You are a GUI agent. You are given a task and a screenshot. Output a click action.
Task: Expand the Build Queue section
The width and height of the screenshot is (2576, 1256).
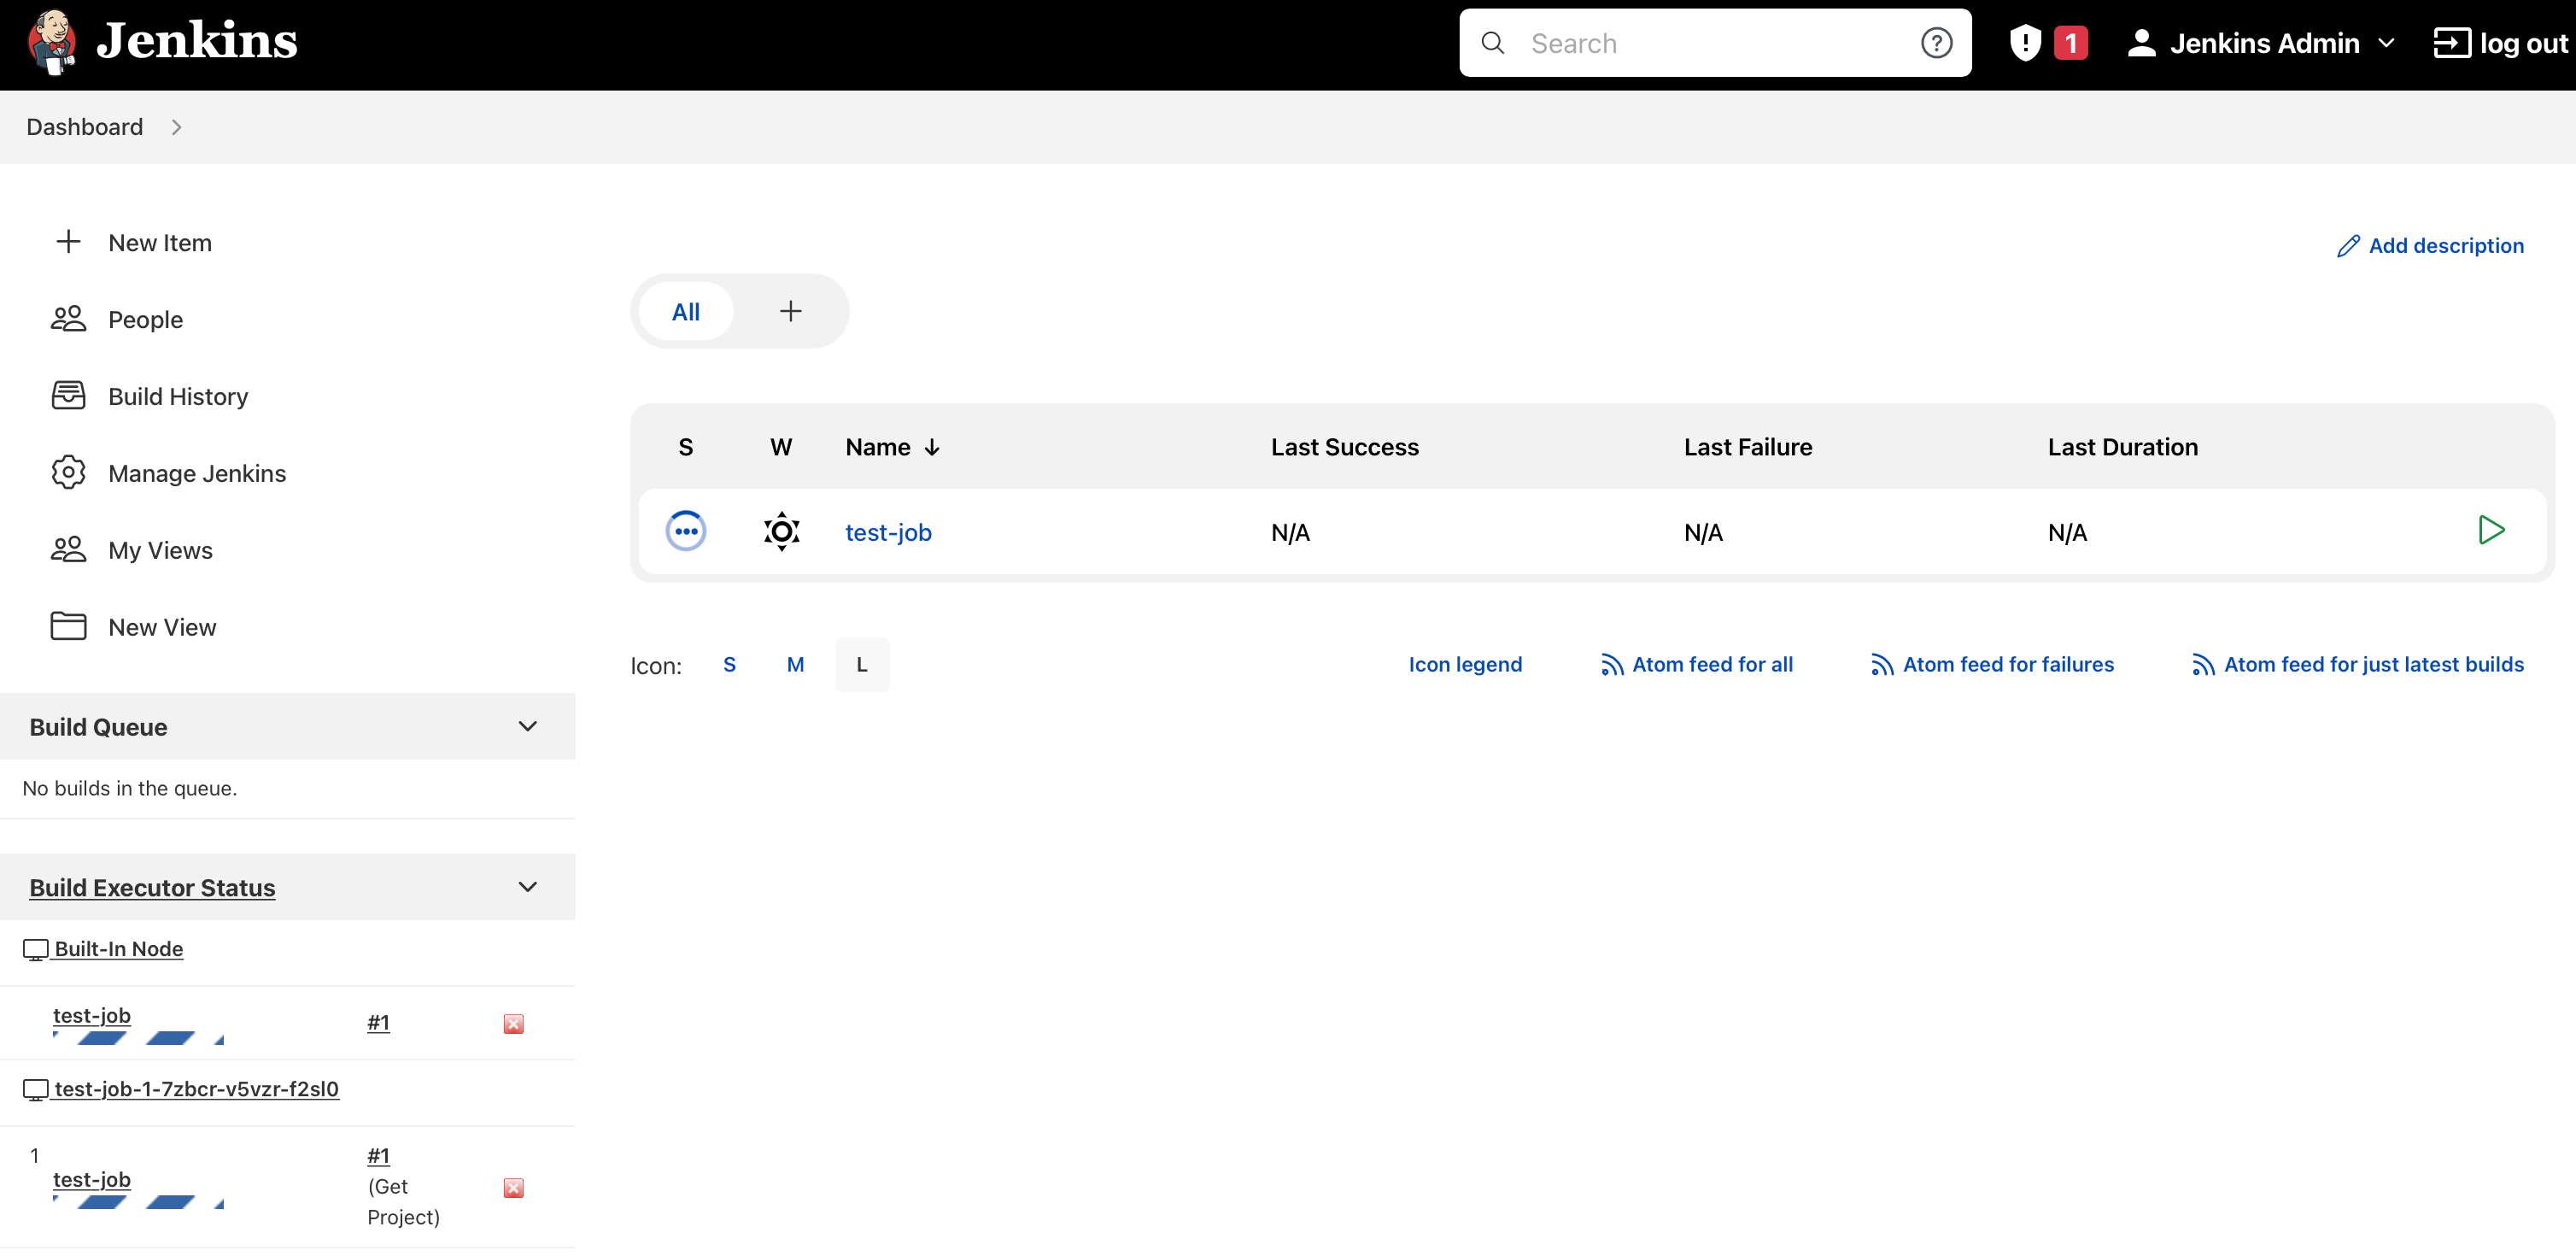(x=529, y=726)
